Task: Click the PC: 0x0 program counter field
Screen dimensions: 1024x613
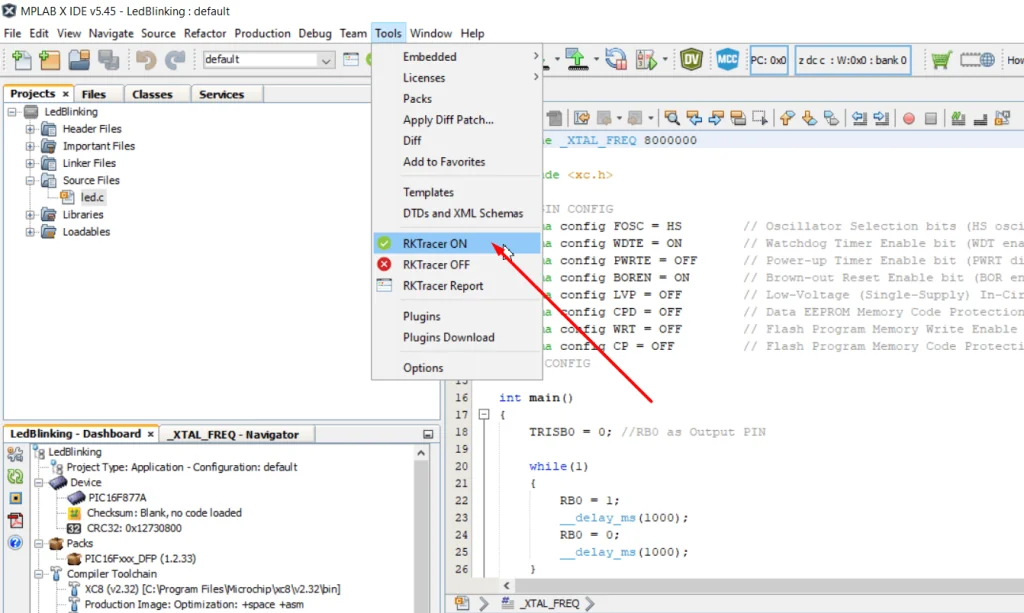Action: (x=769, y=60)
